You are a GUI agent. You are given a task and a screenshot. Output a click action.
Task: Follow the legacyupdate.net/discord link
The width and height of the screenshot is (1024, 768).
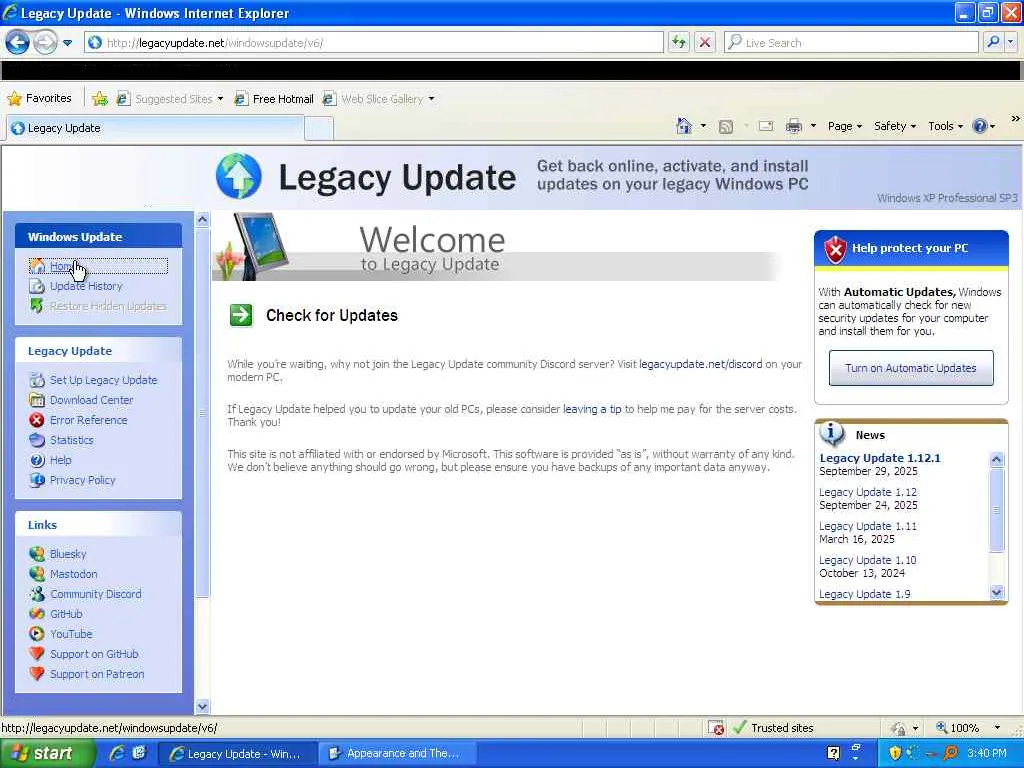click(x=700, y=364)
